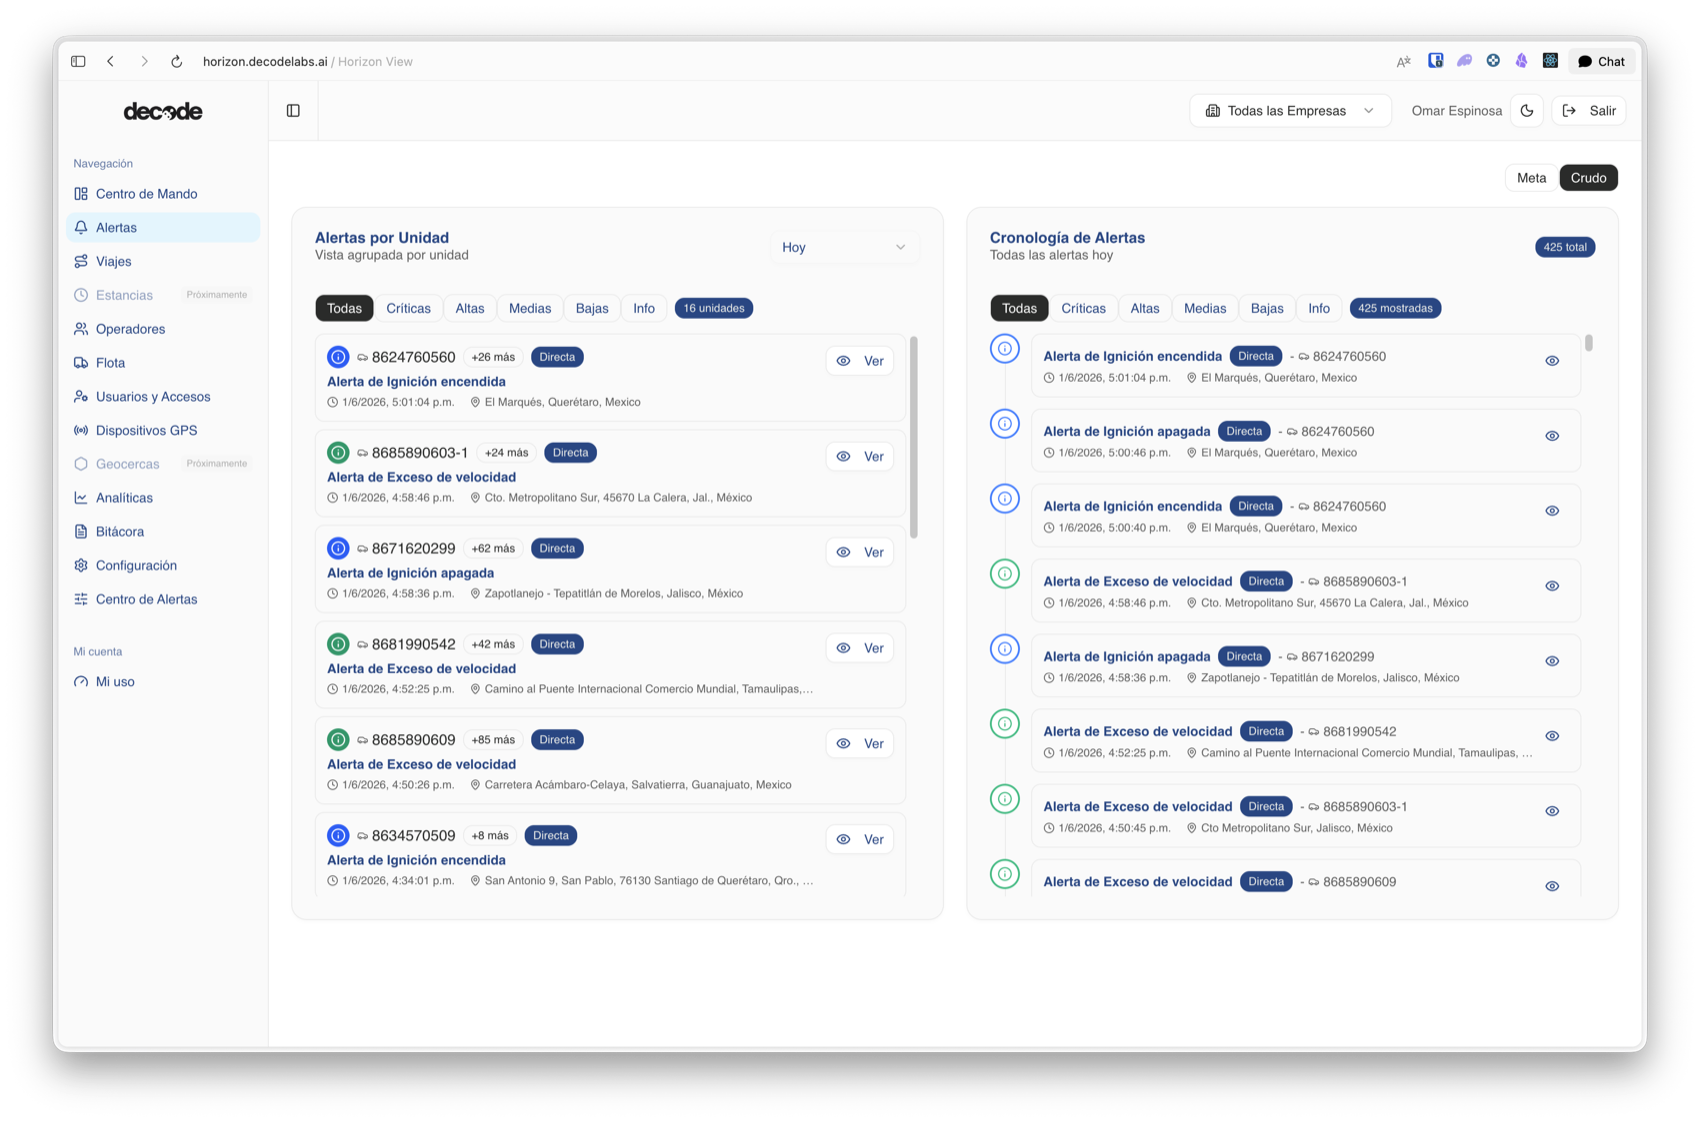Click the 16 unidades badge
The width and height of the screenshot is (1700, 1122).
click(x=714, y=308)
